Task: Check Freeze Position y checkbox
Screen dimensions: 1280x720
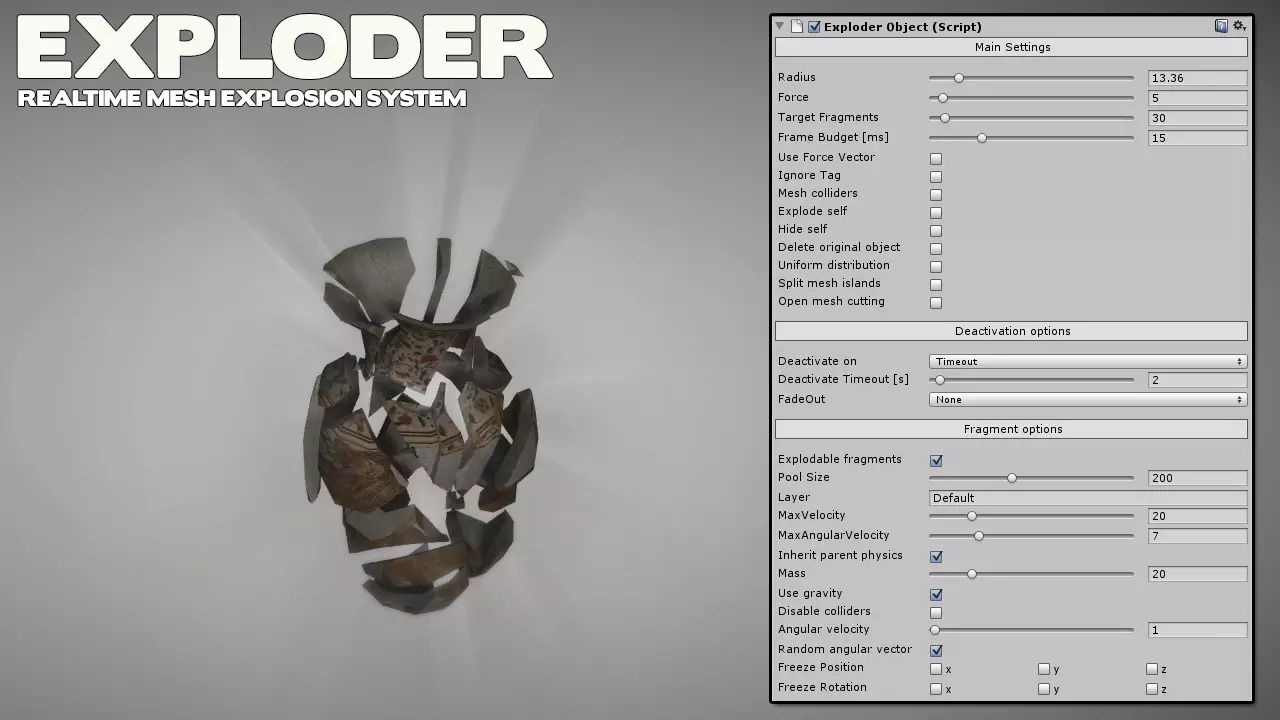Action: point(1044,669)
